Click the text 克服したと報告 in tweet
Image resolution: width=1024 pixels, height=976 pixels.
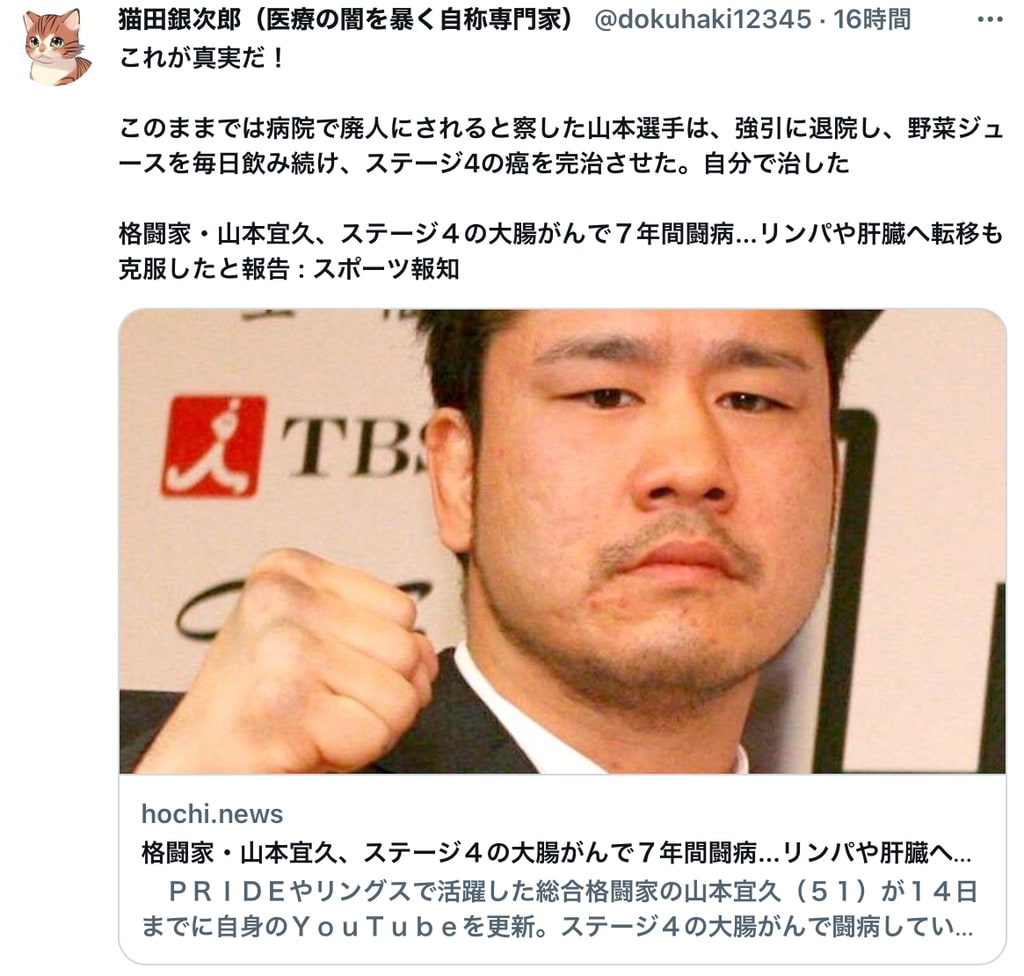204,268
